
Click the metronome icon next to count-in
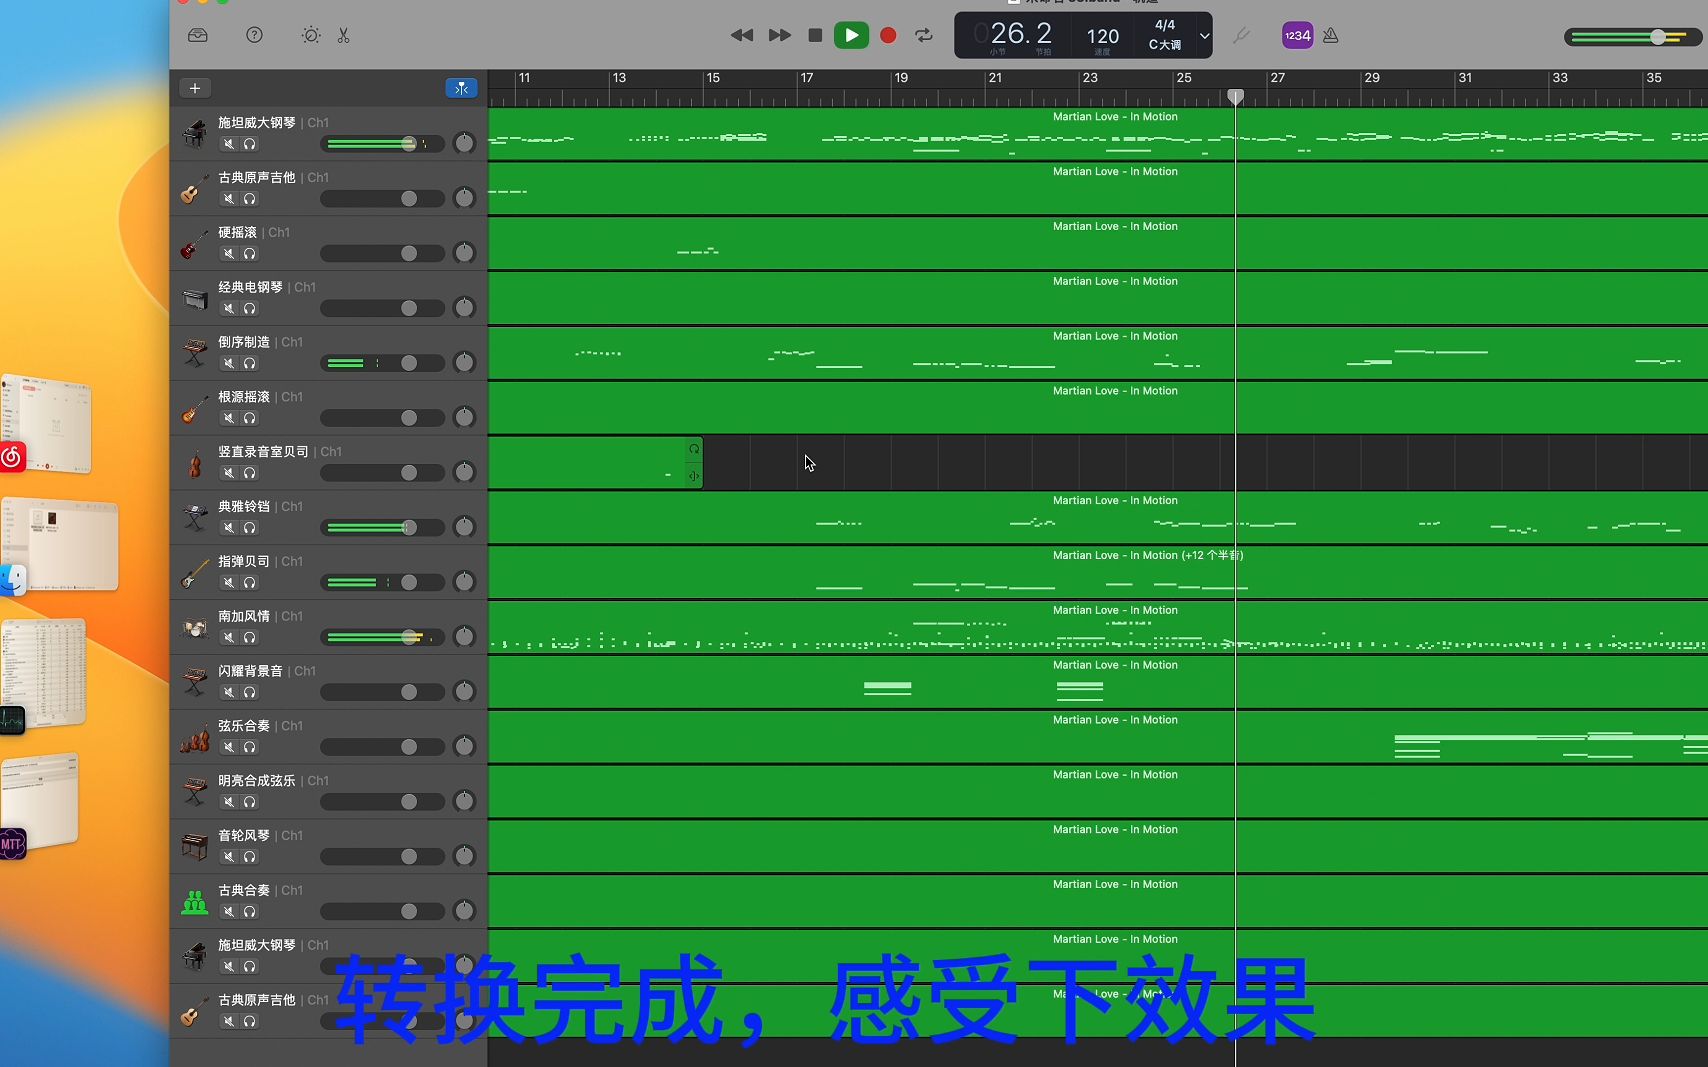[1331, 35]
